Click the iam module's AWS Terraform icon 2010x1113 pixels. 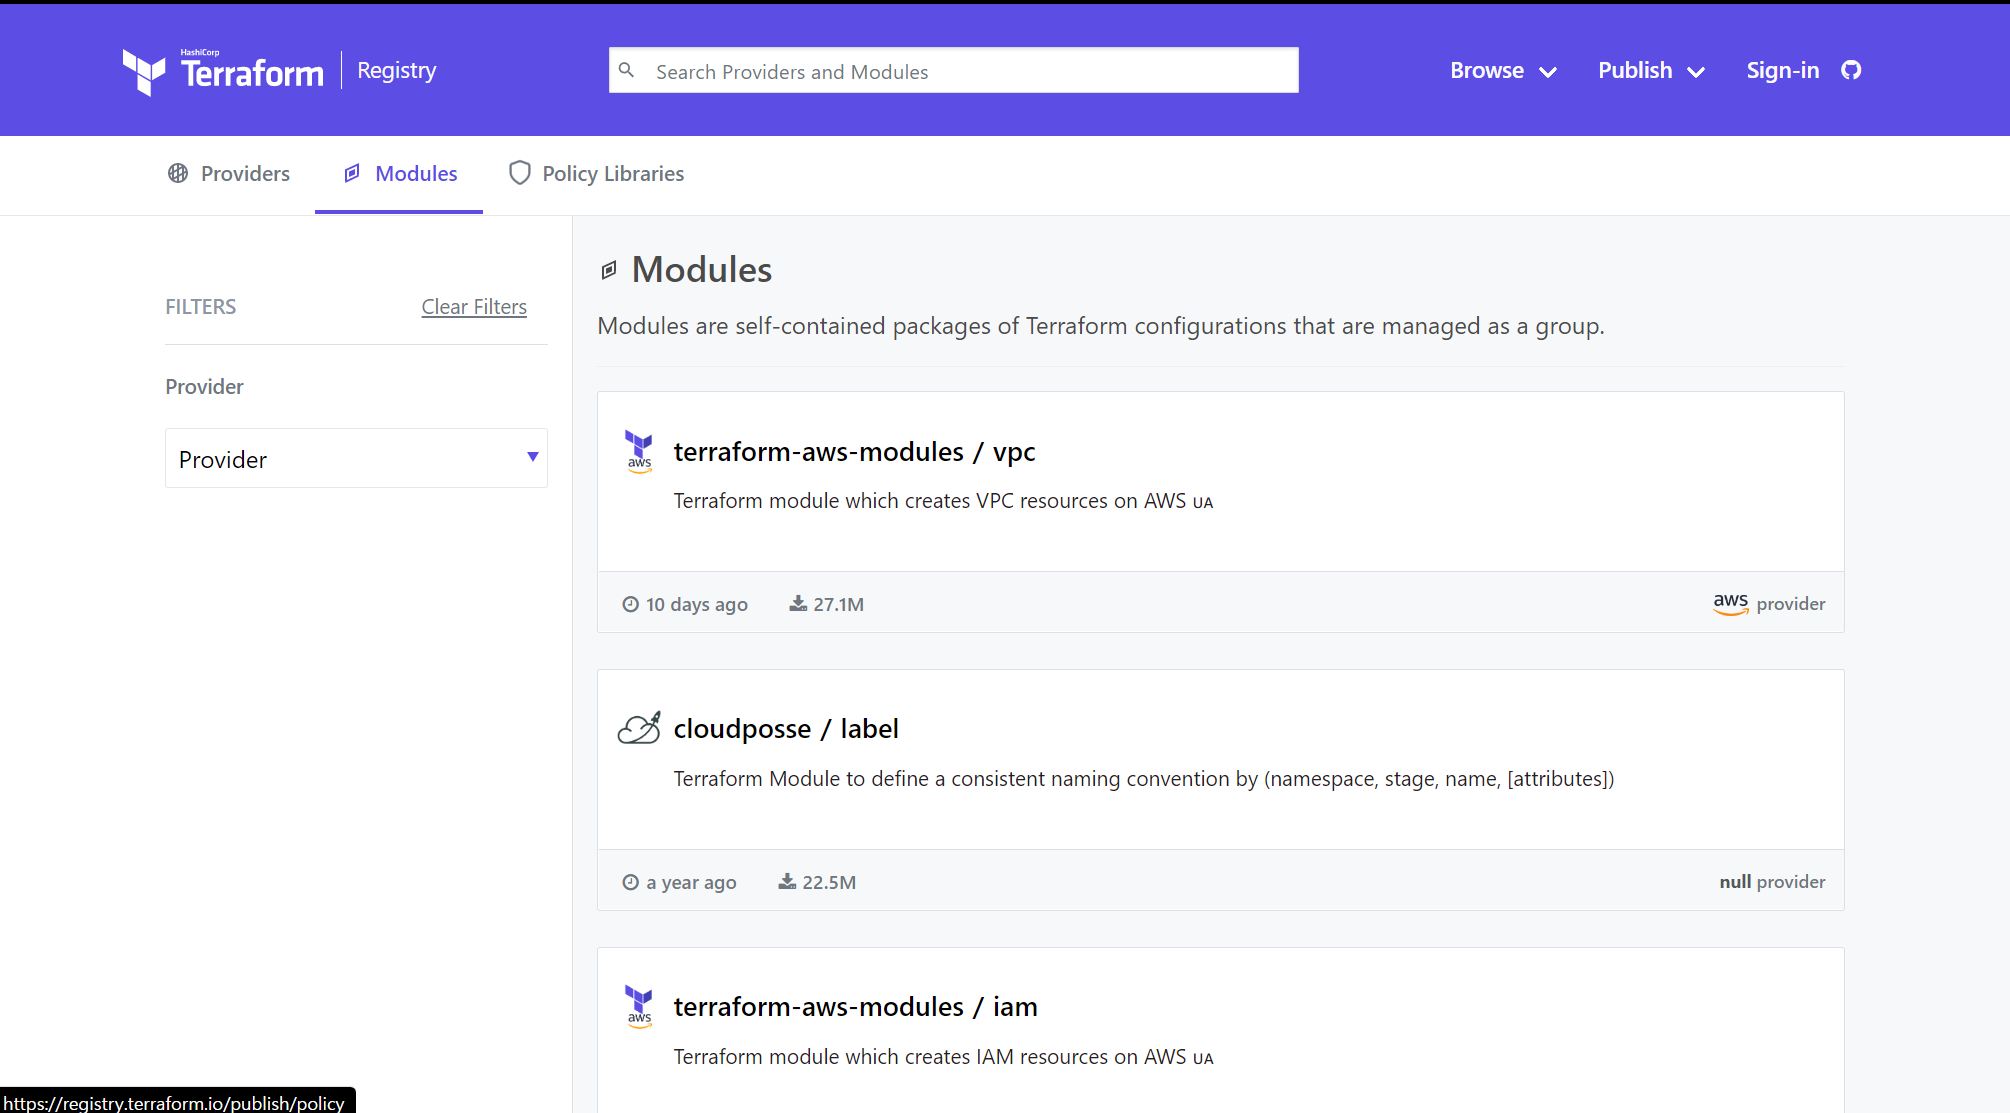click(639, 1006)
